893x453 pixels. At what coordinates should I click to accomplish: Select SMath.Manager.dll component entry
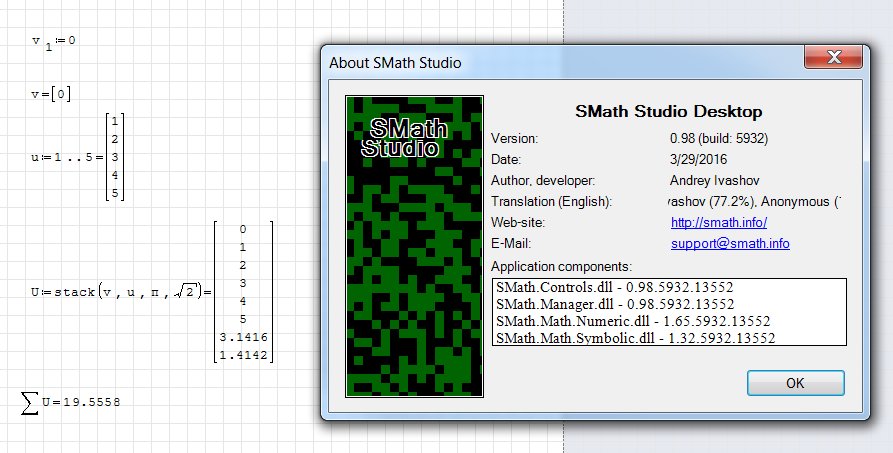(615, 304)
